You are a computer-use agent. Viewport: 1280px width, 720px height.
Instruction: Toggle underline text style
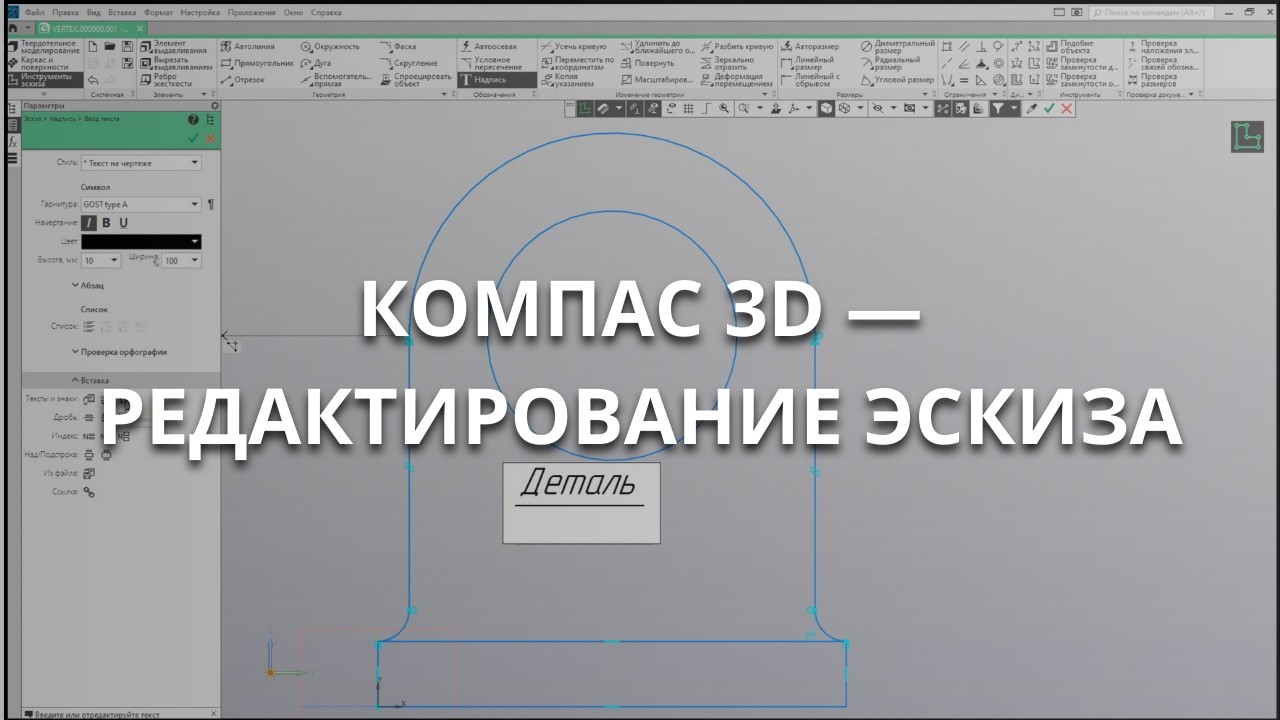pos(123,223)
